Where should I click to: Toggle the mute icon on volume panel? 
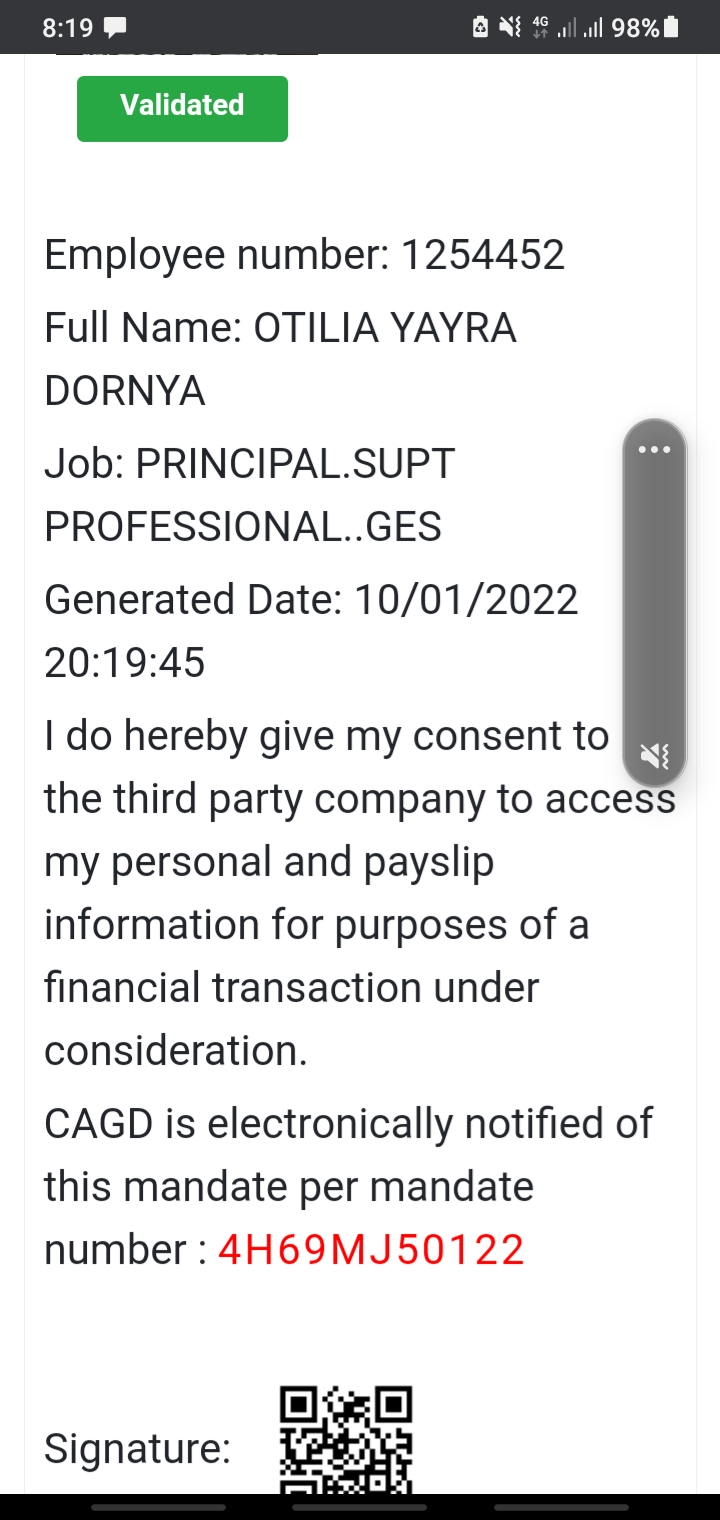(x=654, y=756)
